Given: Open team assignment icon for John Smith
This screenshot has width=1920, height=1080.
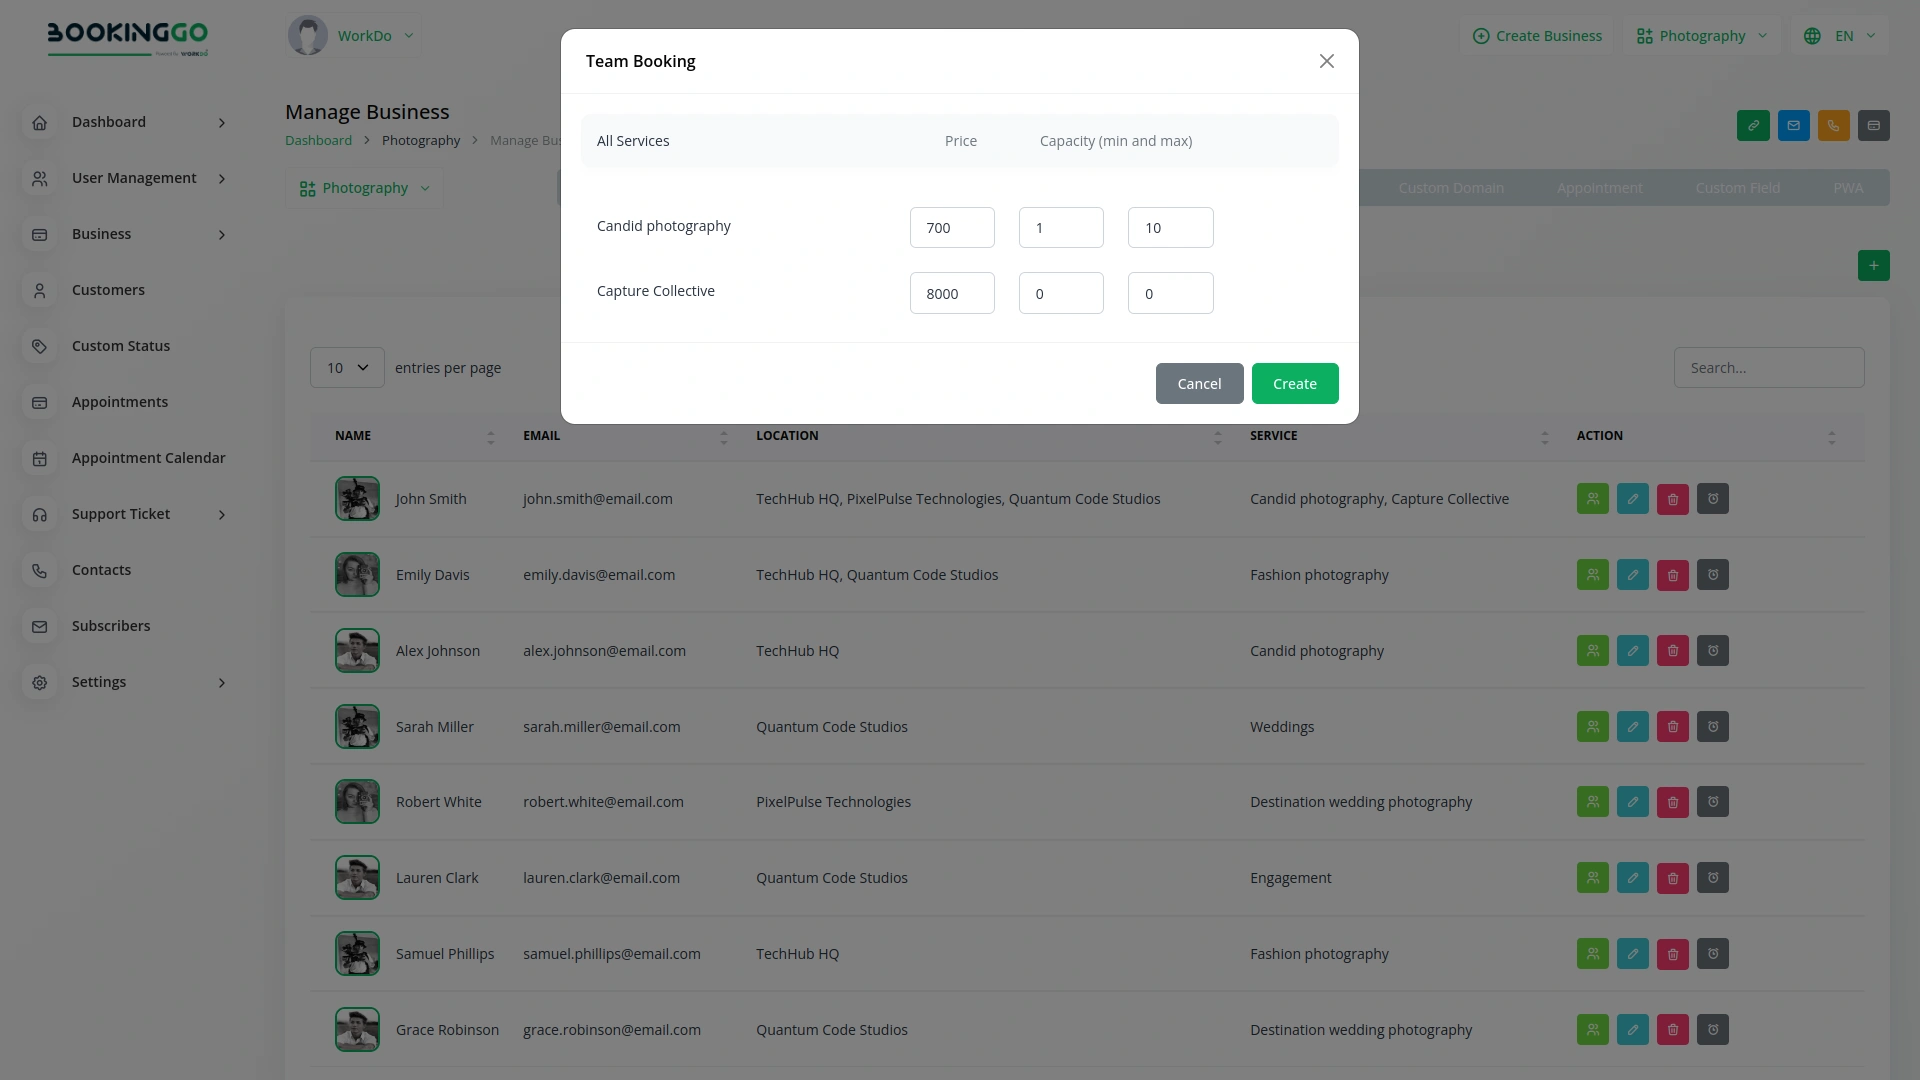Looking at the screenshot, I should 1592,498.
